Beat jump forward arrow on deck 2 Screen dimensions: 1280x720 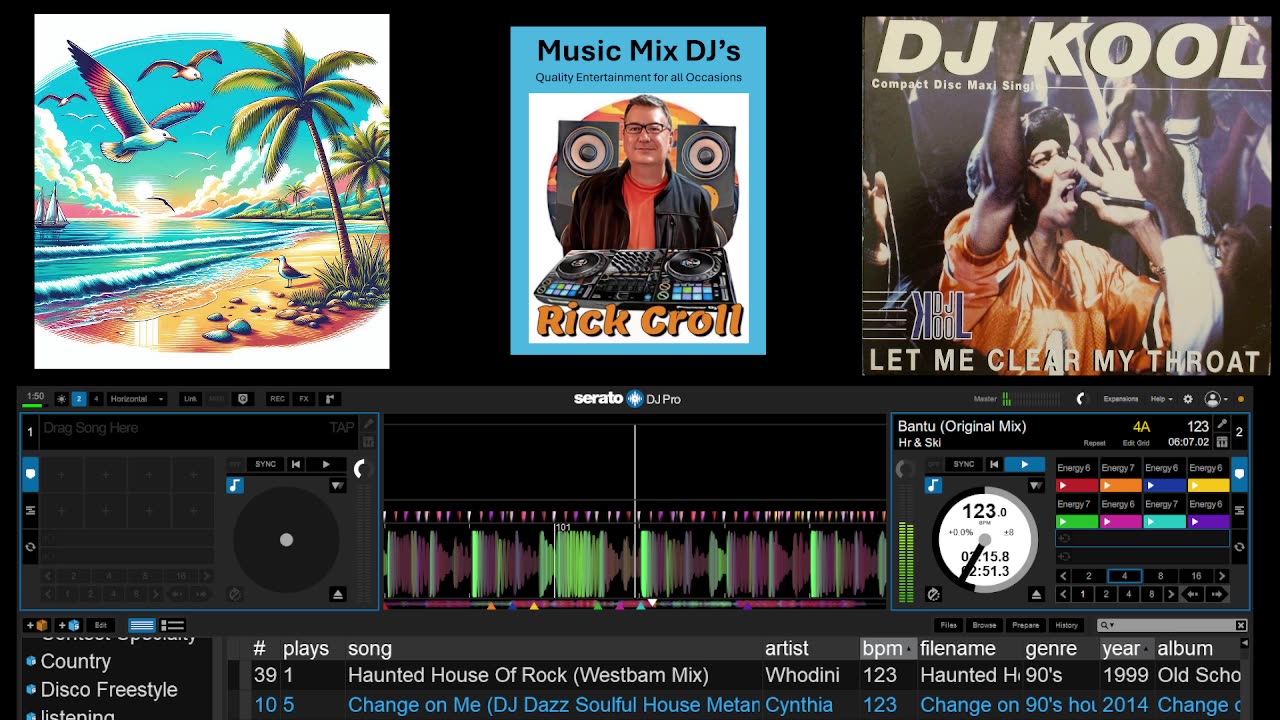pos(1217,594)
